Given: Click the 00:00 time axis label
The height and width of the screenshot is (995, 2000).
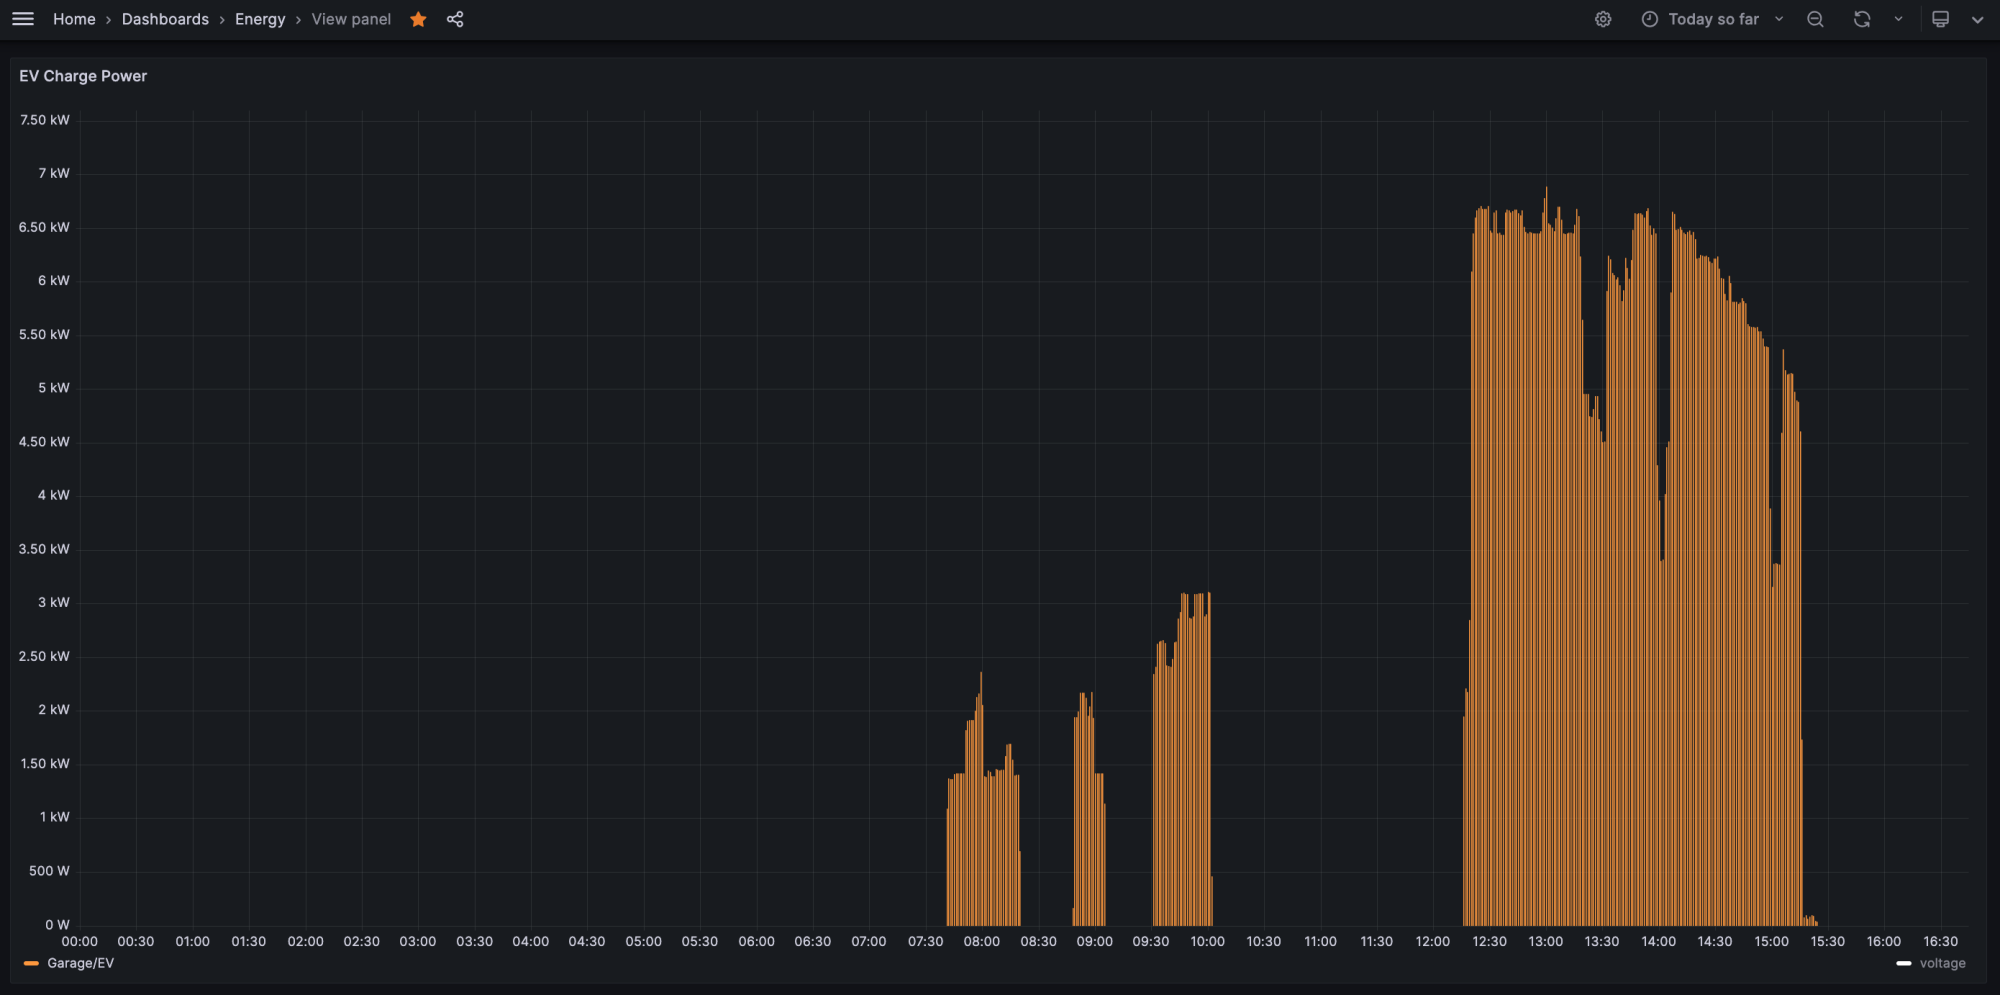Looking at the screenshot, I should [x=80, y=941].
